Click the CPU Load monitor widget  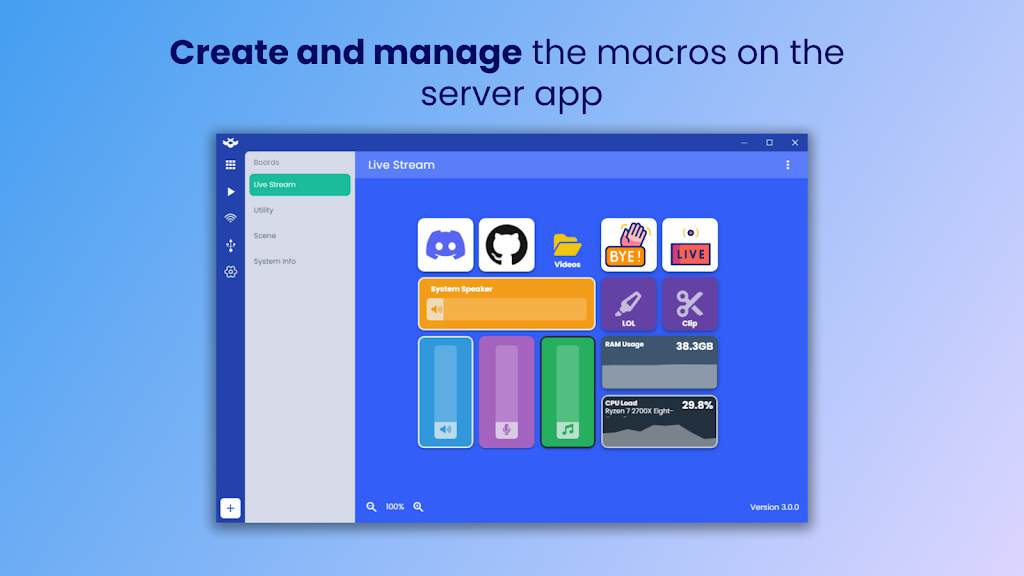(x=659, y=422)
